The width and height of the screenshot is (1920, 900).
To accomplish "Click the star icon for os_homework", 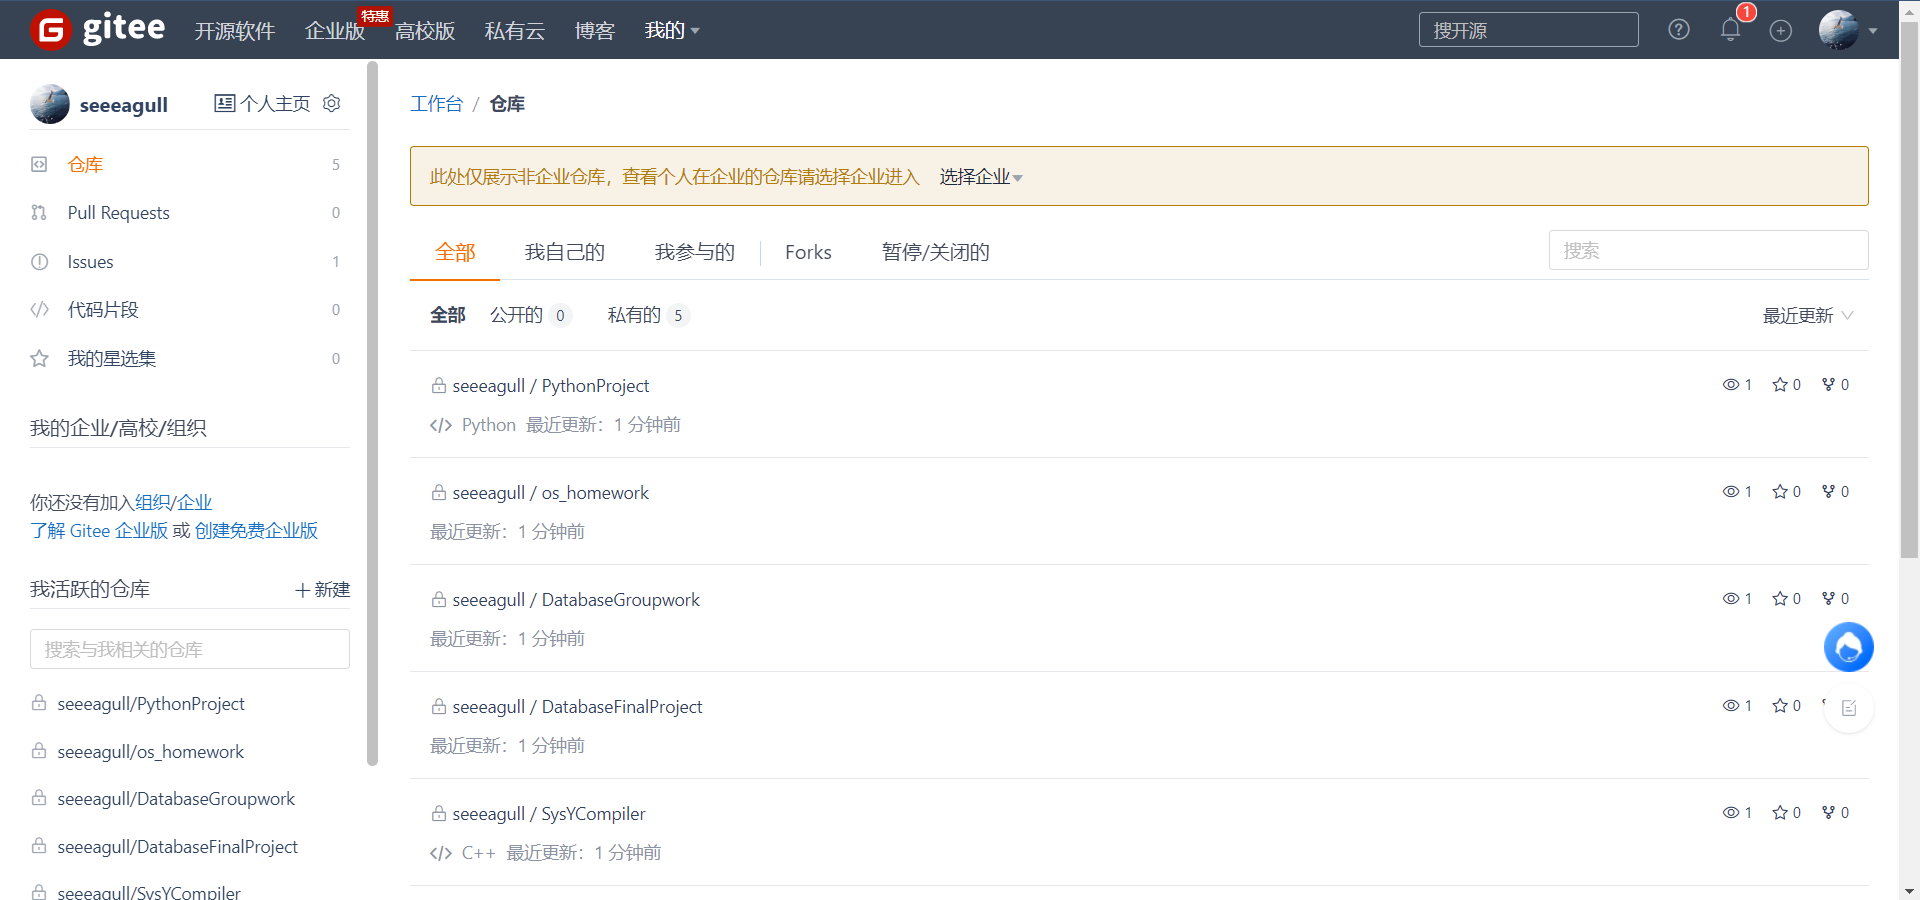I will click(x=1780, y=492).
